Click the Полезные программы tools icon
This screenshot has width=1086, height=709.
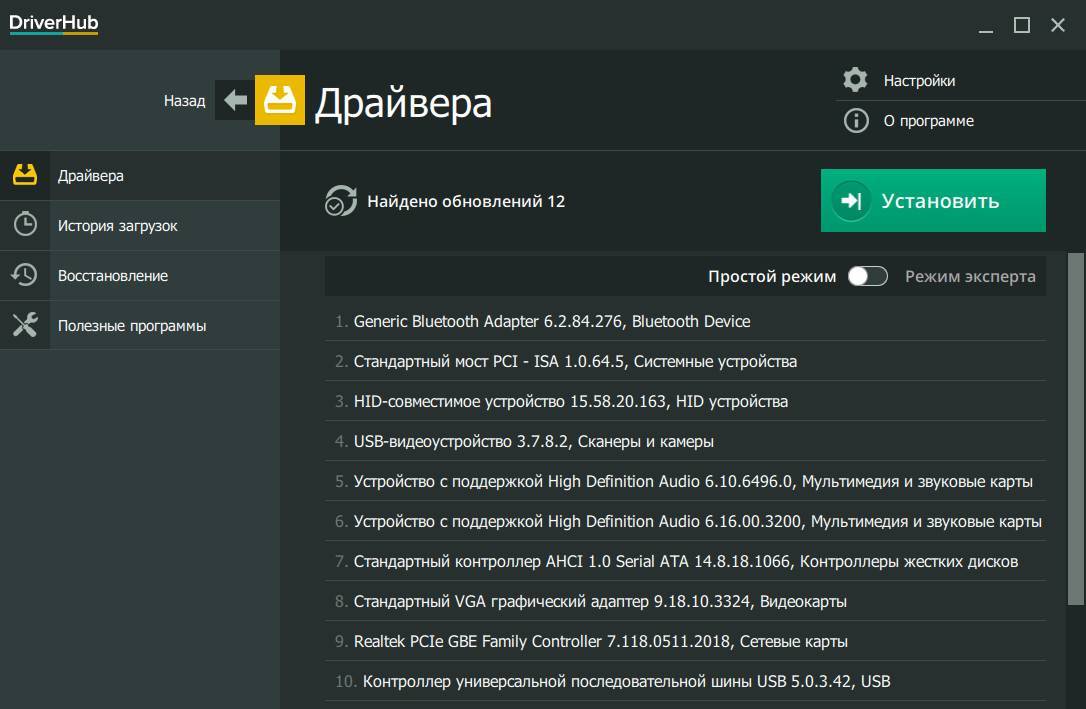25,325
